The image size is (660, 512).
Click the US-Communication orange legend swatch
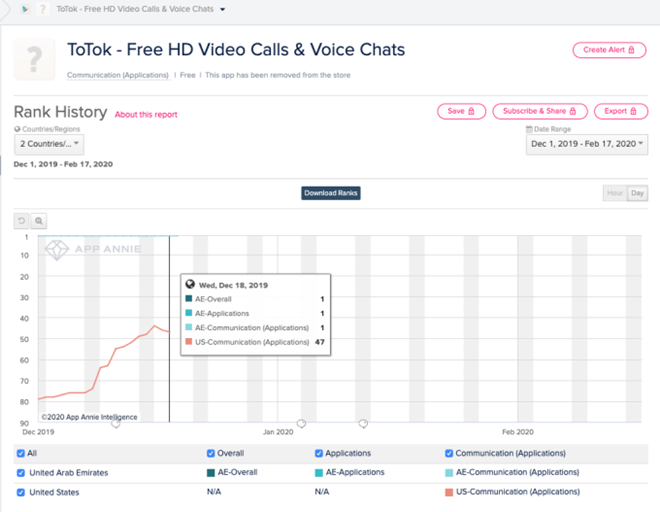(450, 492)
